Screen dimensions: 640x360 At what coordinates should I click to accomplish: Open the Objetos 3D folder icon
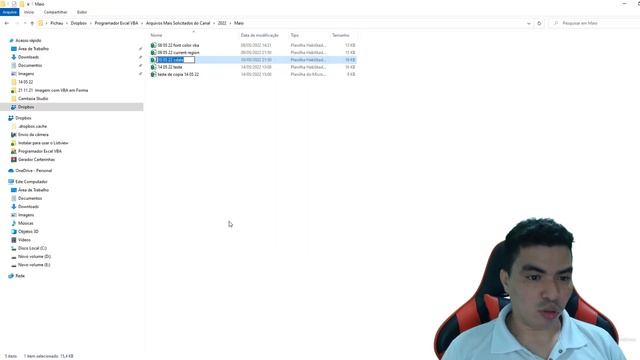click(13, 231)
